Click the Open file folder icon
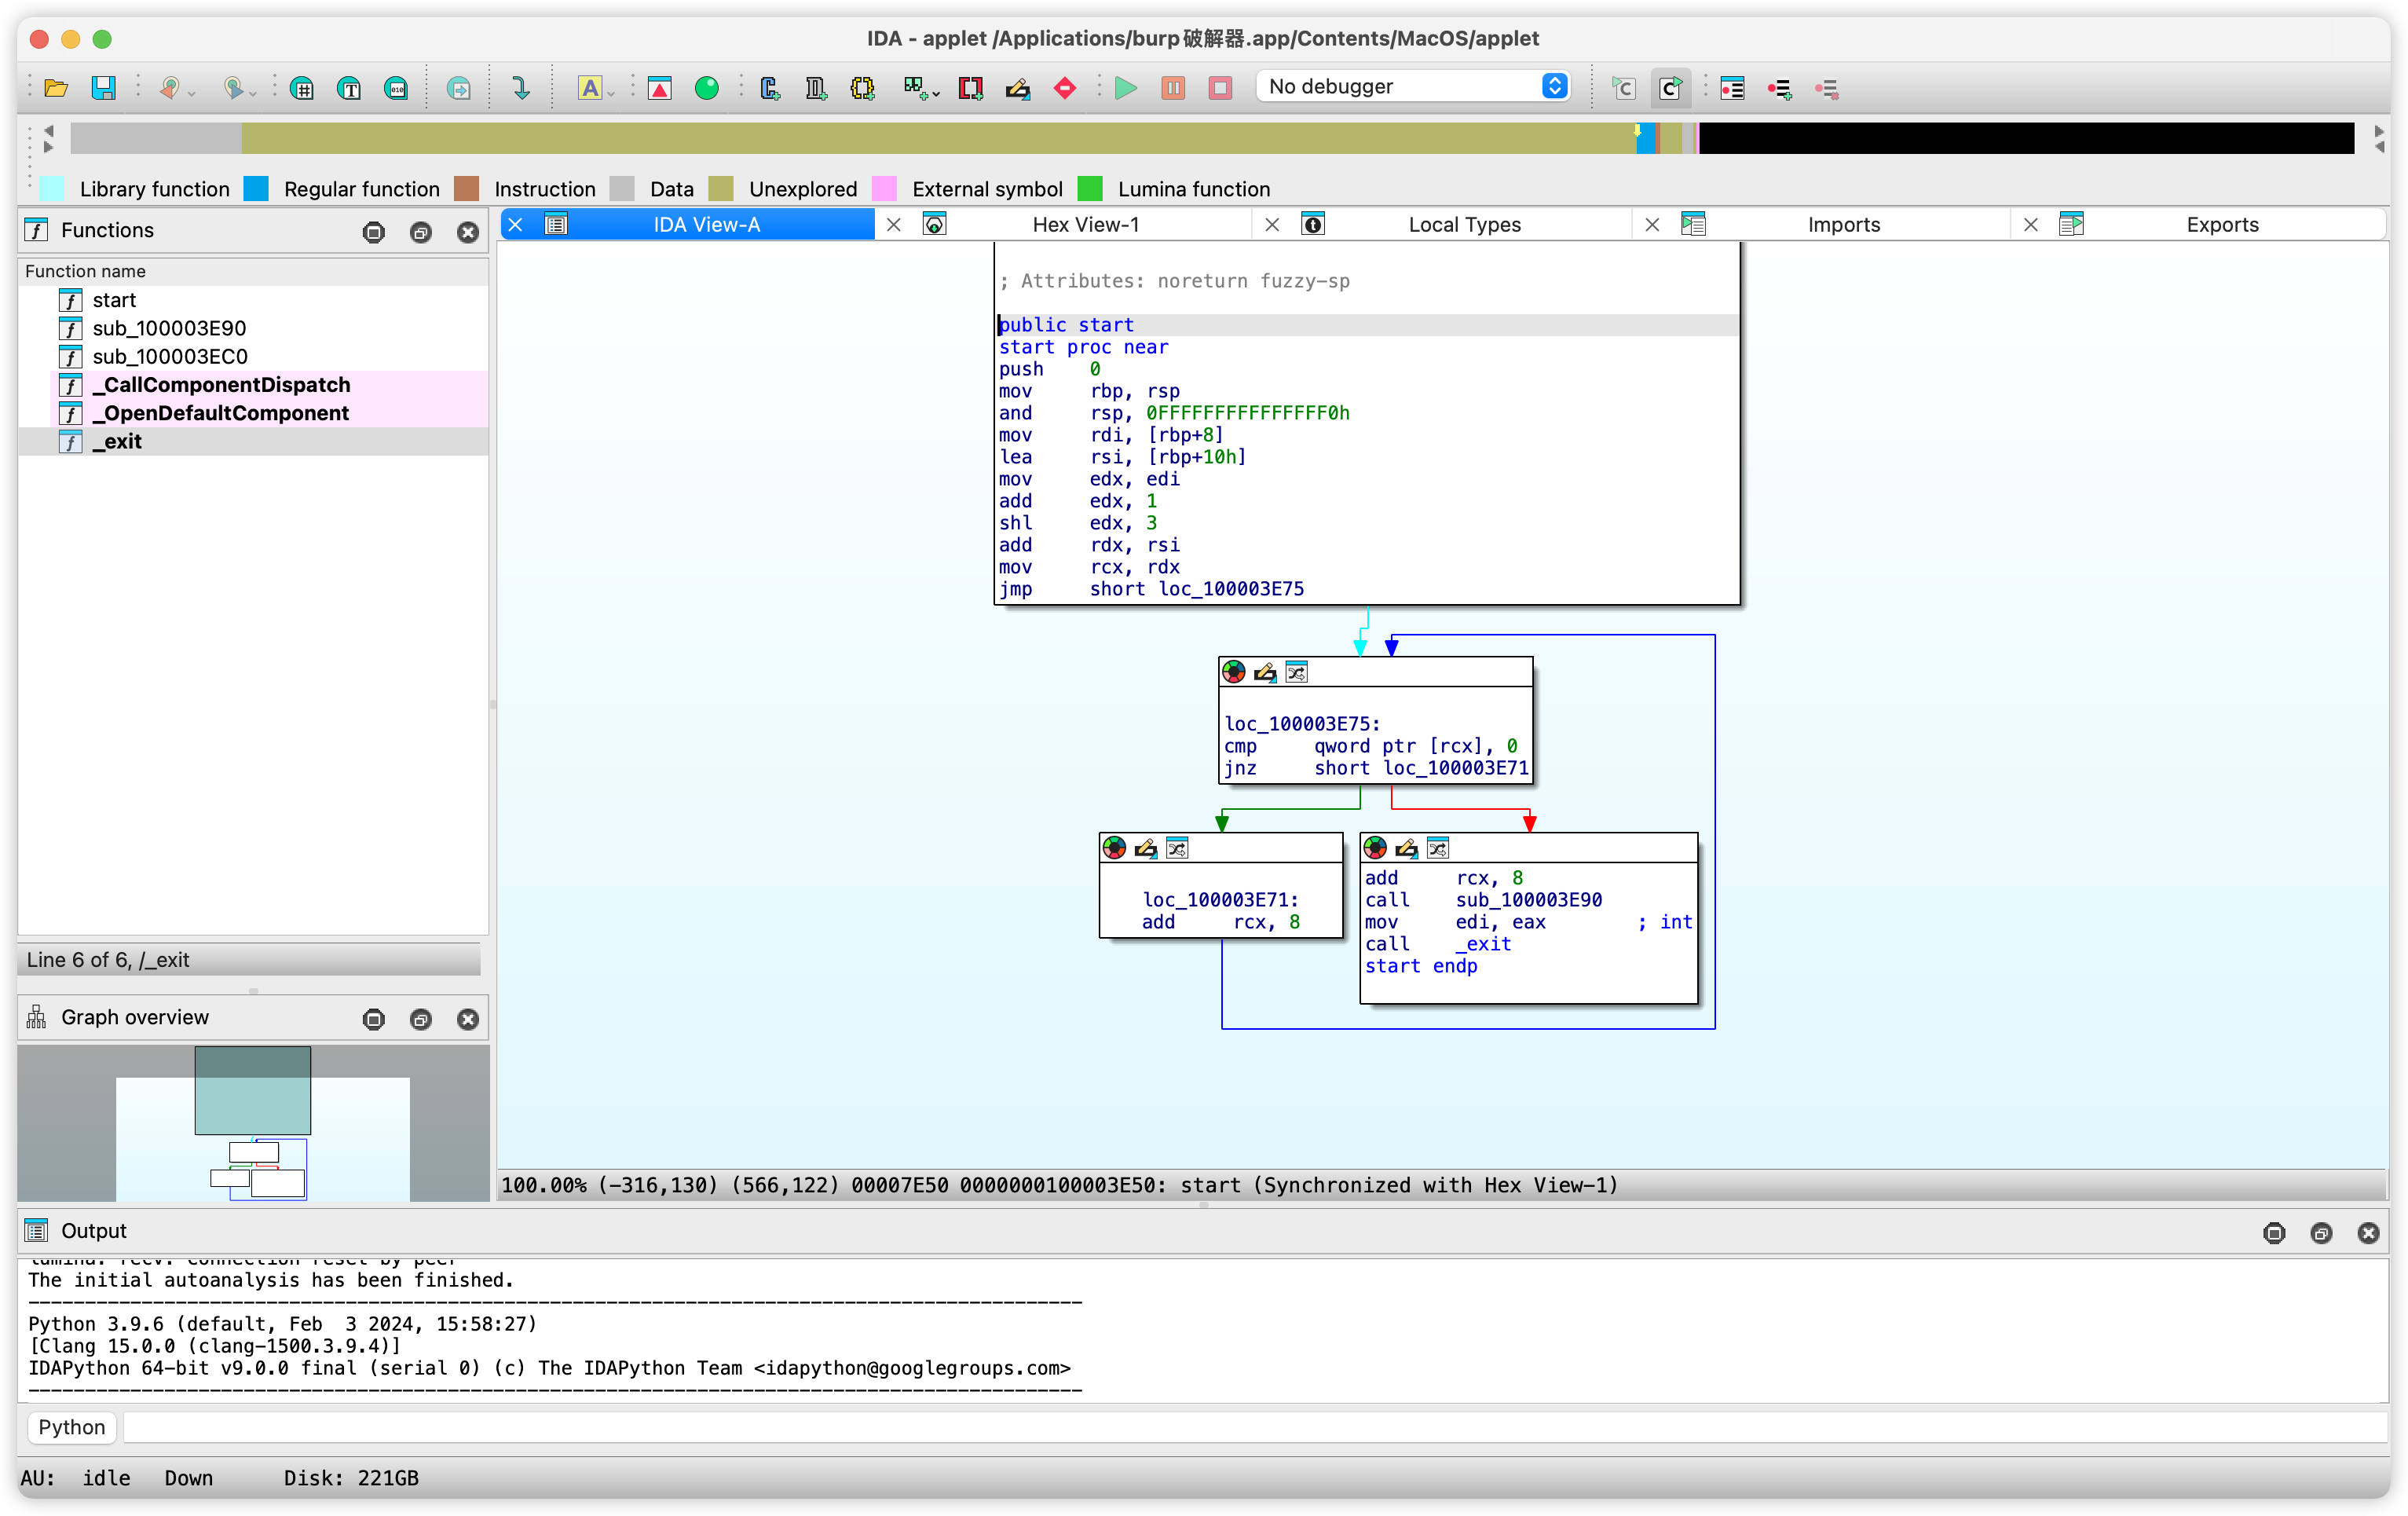 pyautogui.click(x=56, y=88)
